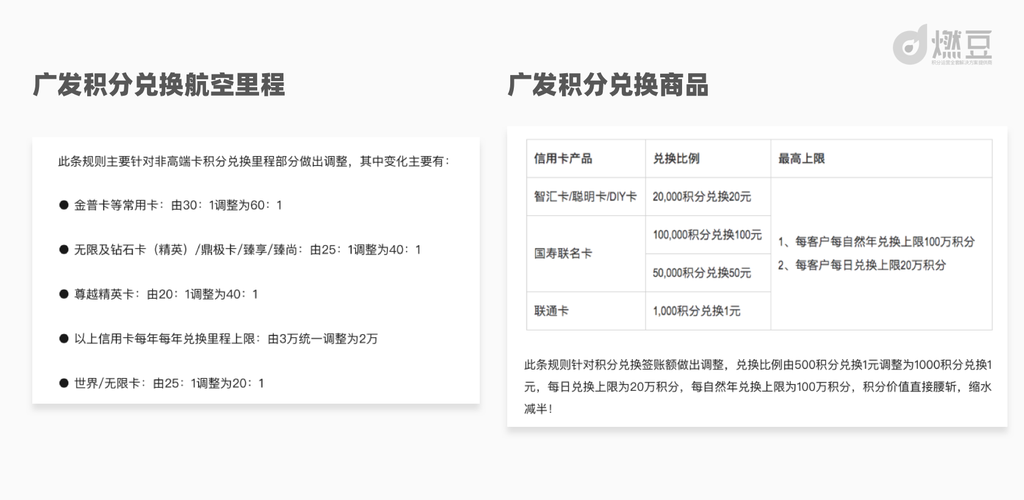Click the intro sentence starting 此条规则主要针对非高端卡

click(254, 161)
